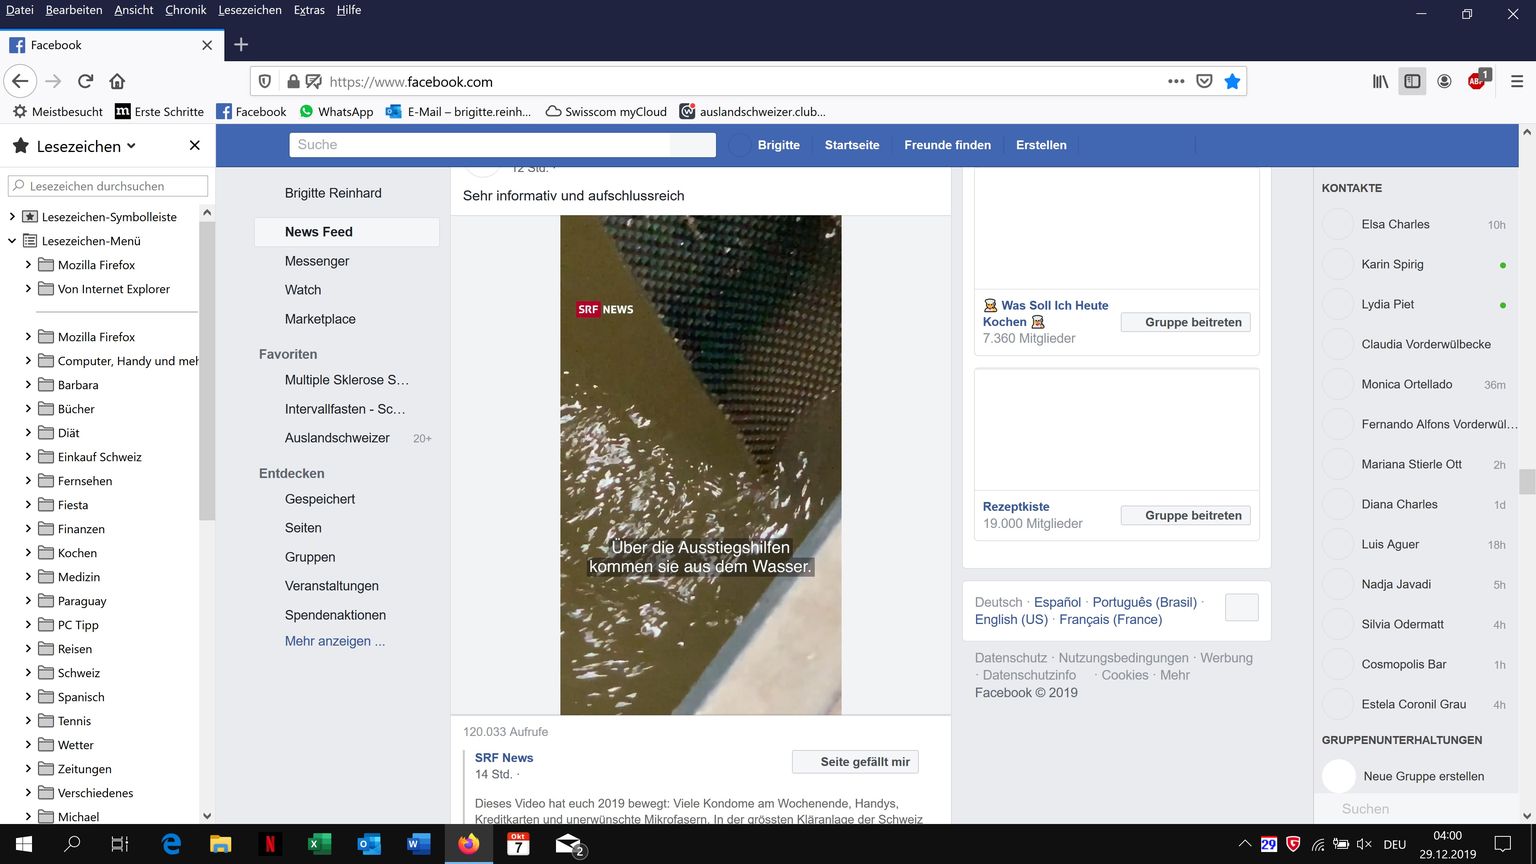Open the Lesezeichen sidebar switcher dropdown

coord(86,146)
